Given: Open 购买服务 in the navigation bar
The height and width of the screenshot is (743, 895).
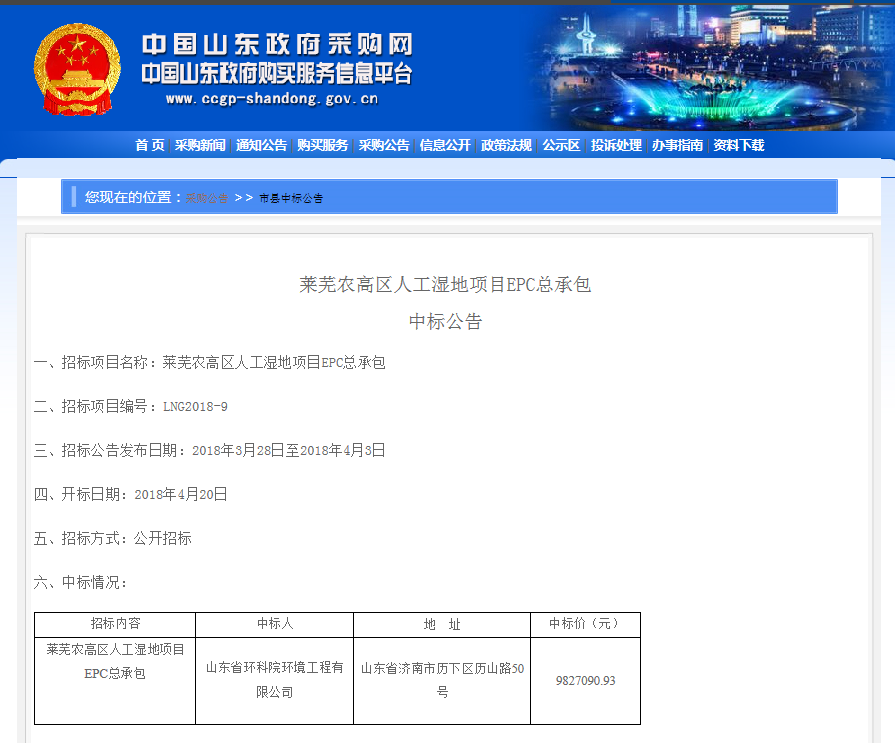Looking at the screenshot, I should 322,146.
